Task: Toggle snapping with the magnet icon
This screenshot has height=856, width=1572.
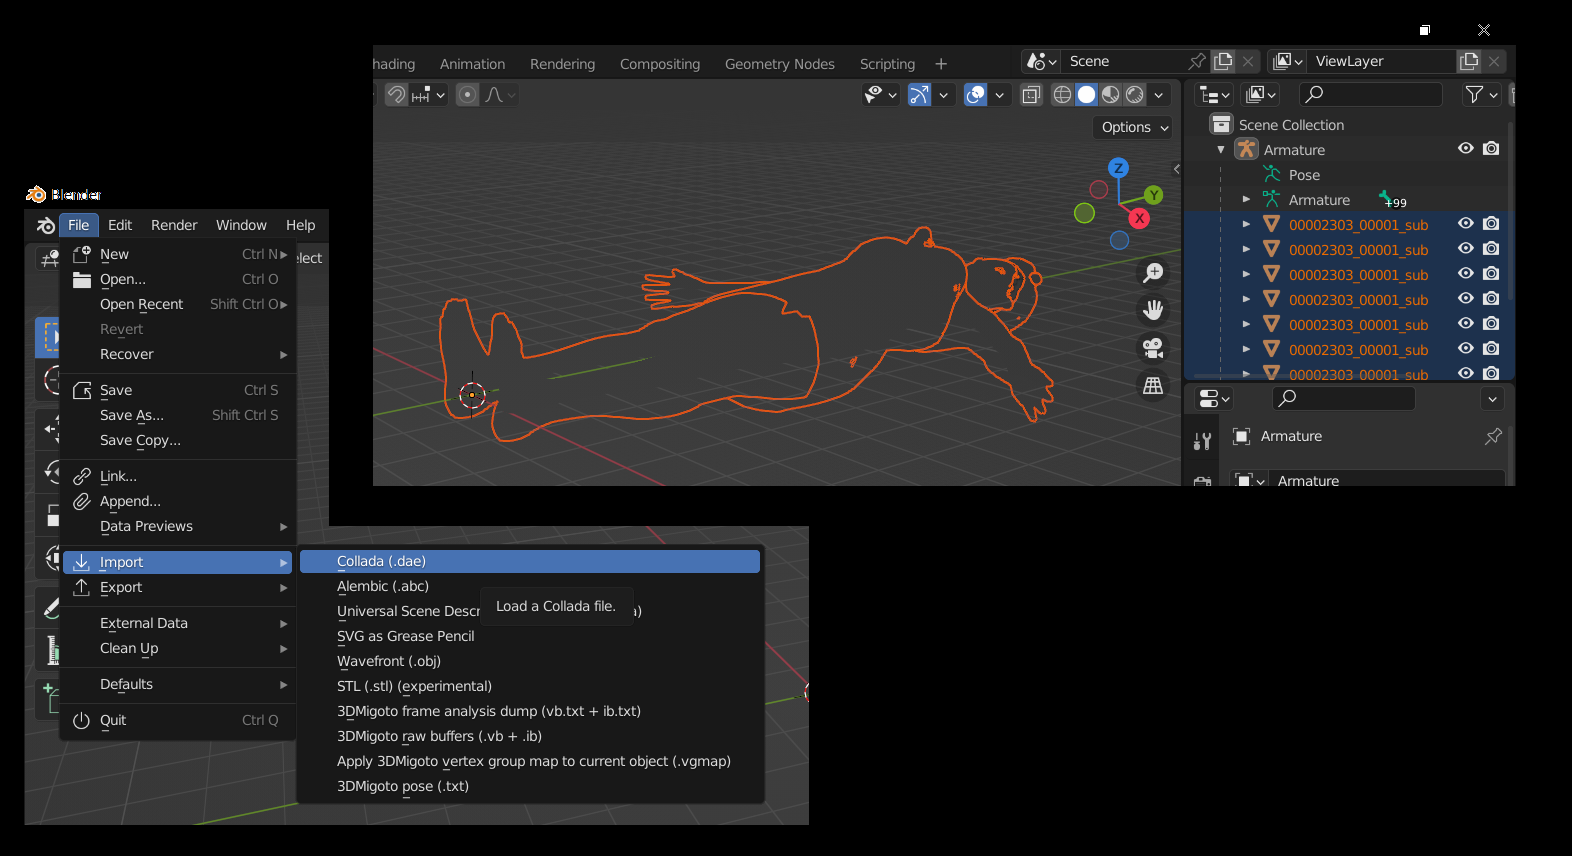Action: [x=397, y=95]
